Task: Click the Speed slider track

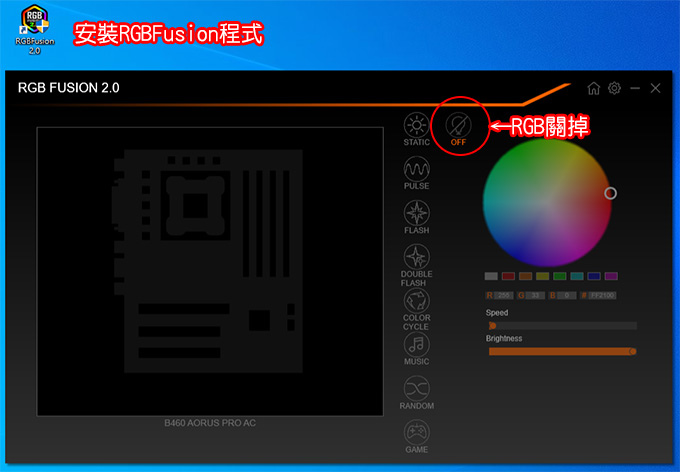Action: pyautogui.click(x=562, y=326)
